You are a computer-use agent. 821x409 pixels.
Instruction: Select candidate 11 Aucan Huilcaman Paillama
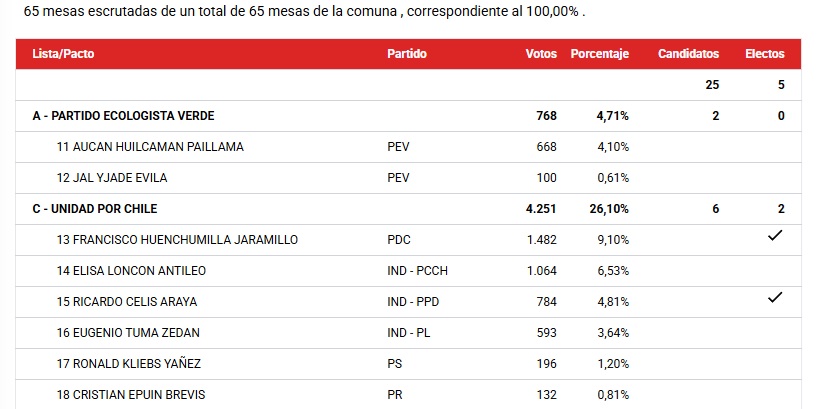click(150, 147)
